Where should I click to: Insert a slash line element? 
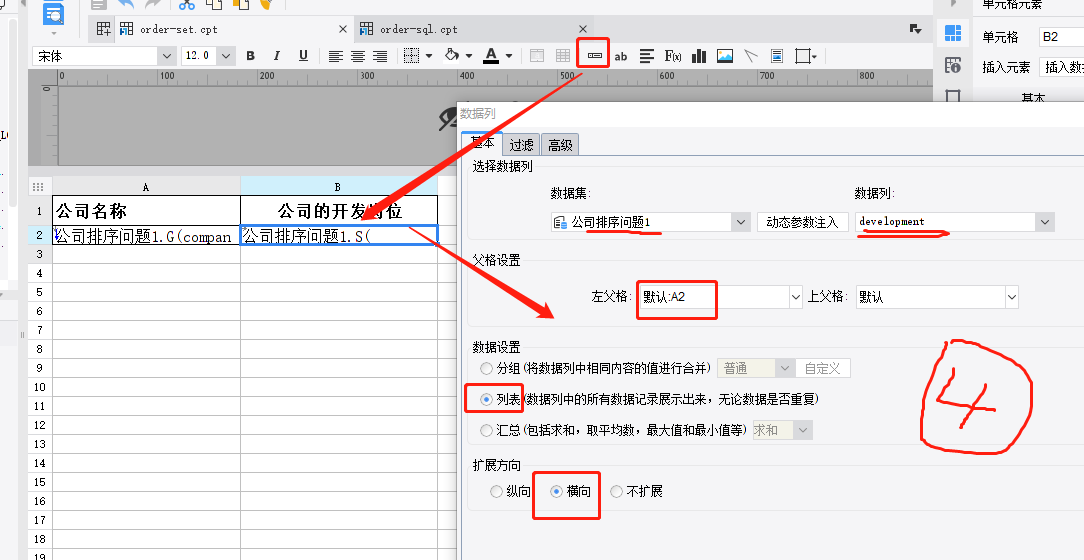click(751, 56)
